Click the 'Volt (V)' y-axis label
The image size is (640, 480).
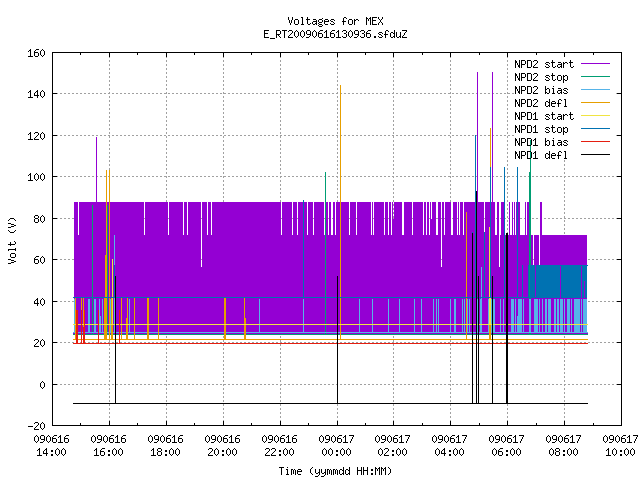pyautogui.click(x=13, y=240)
